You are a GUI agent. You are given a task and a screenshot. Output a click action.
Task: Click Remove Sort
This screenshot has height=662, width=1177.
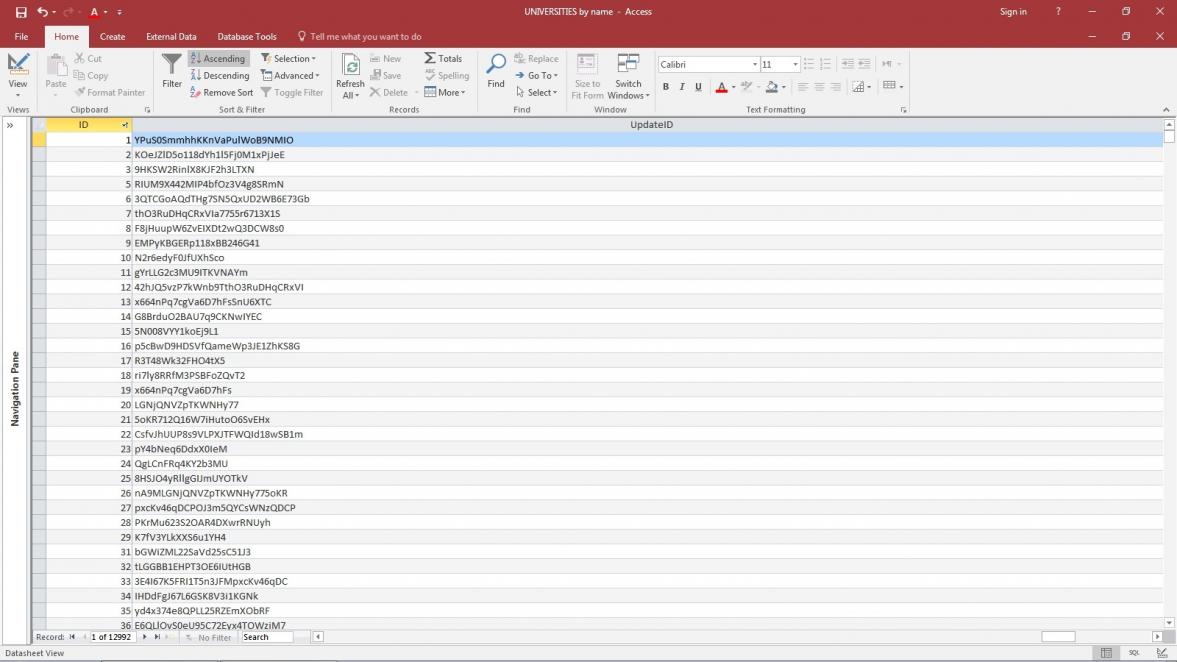click(221, 92)
